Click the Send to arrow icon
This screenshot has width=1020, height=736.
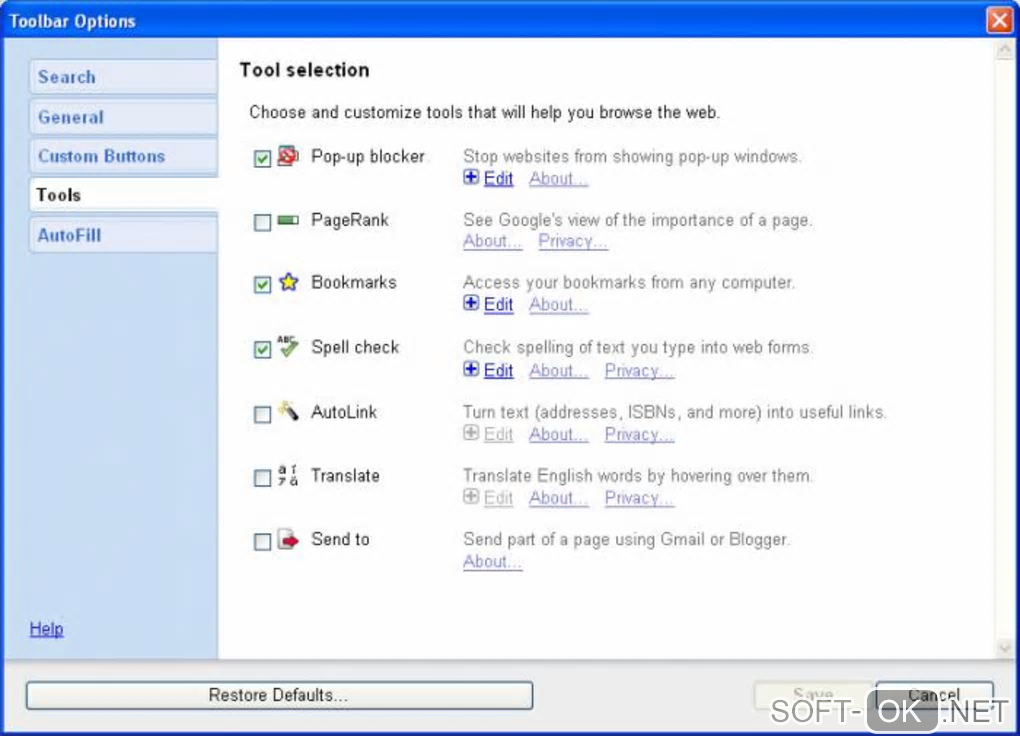[288, 539]
